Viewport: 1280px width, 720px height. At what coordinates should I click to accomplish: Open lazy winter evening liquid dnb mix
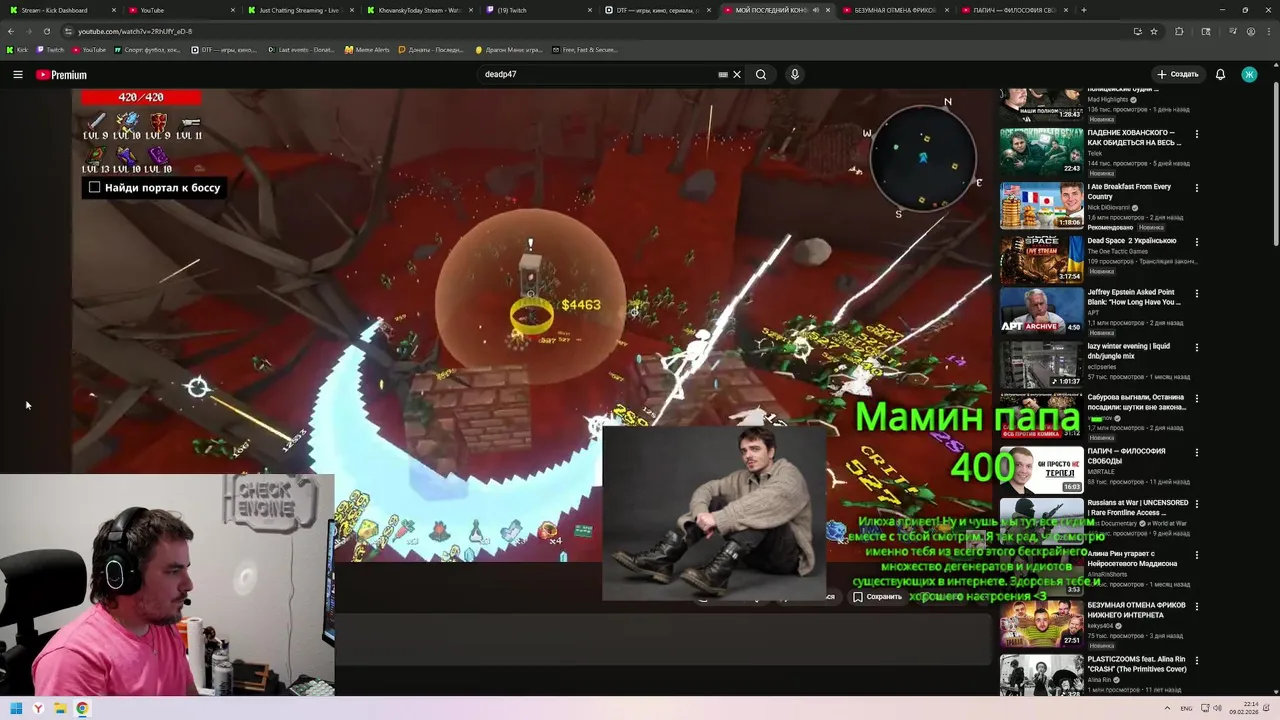coord(1041,365)
